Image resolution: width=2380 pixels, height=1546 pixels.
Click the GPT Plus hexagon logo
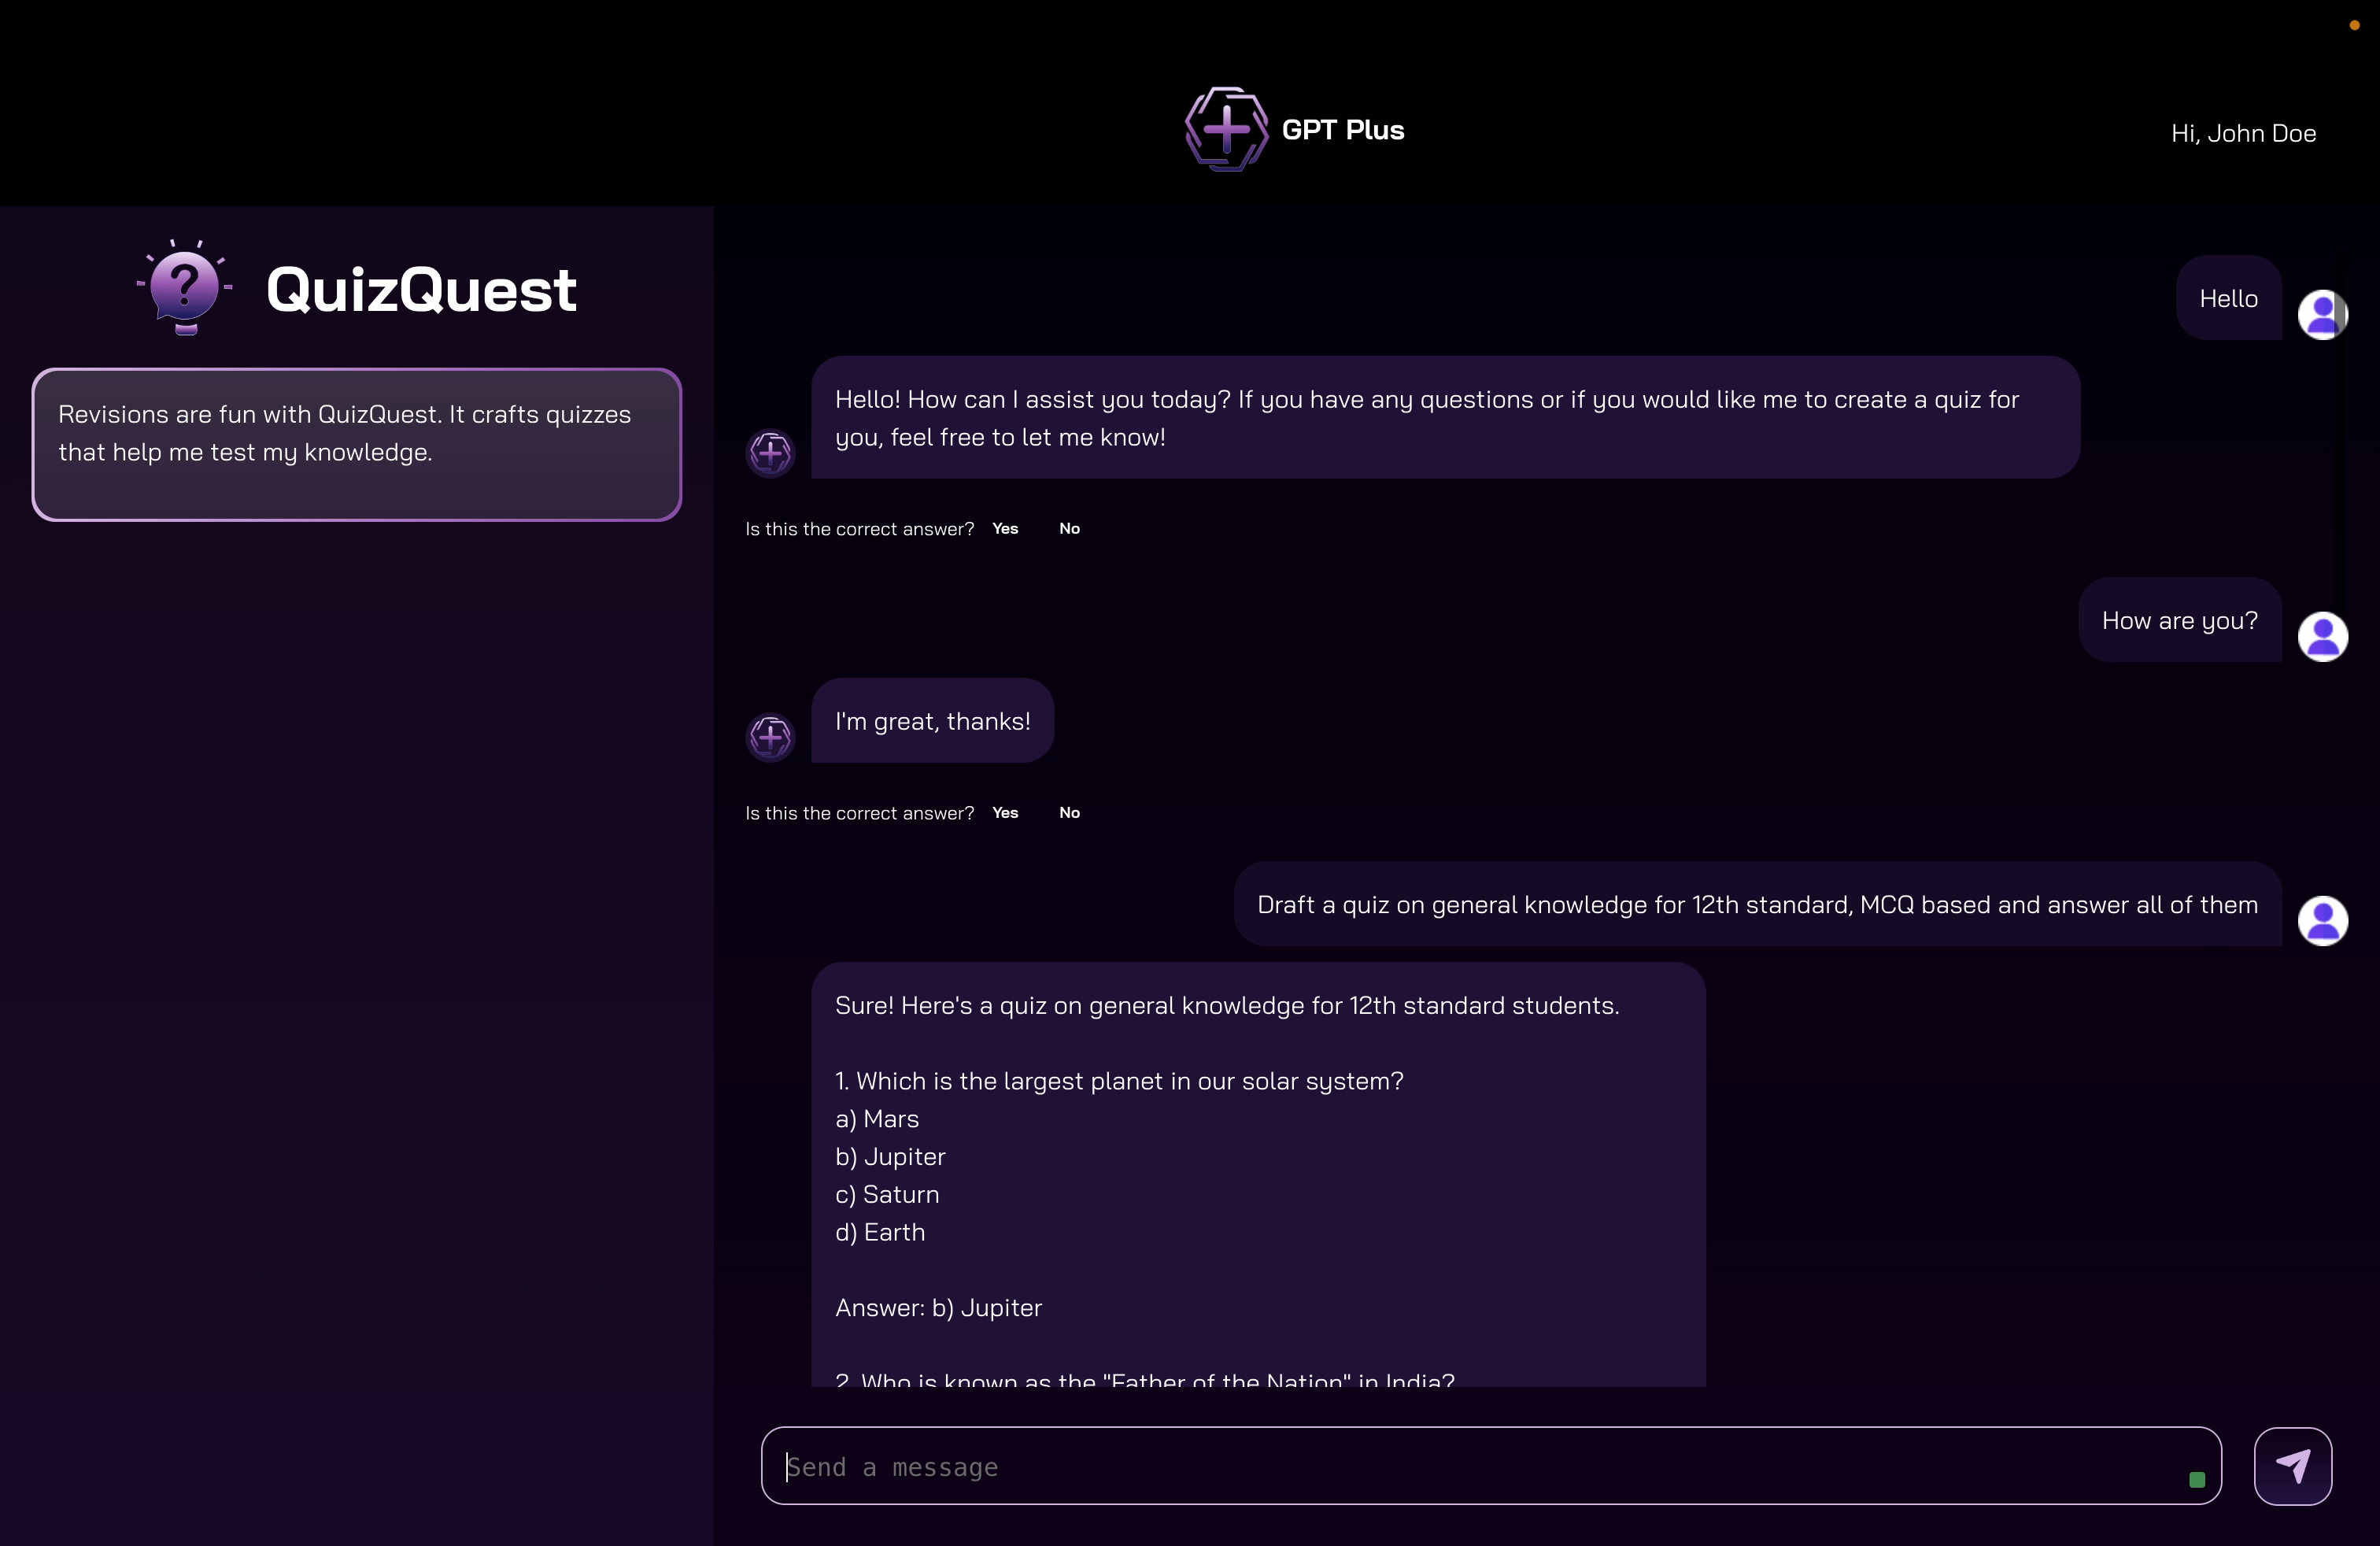[x=1226, y=129]
